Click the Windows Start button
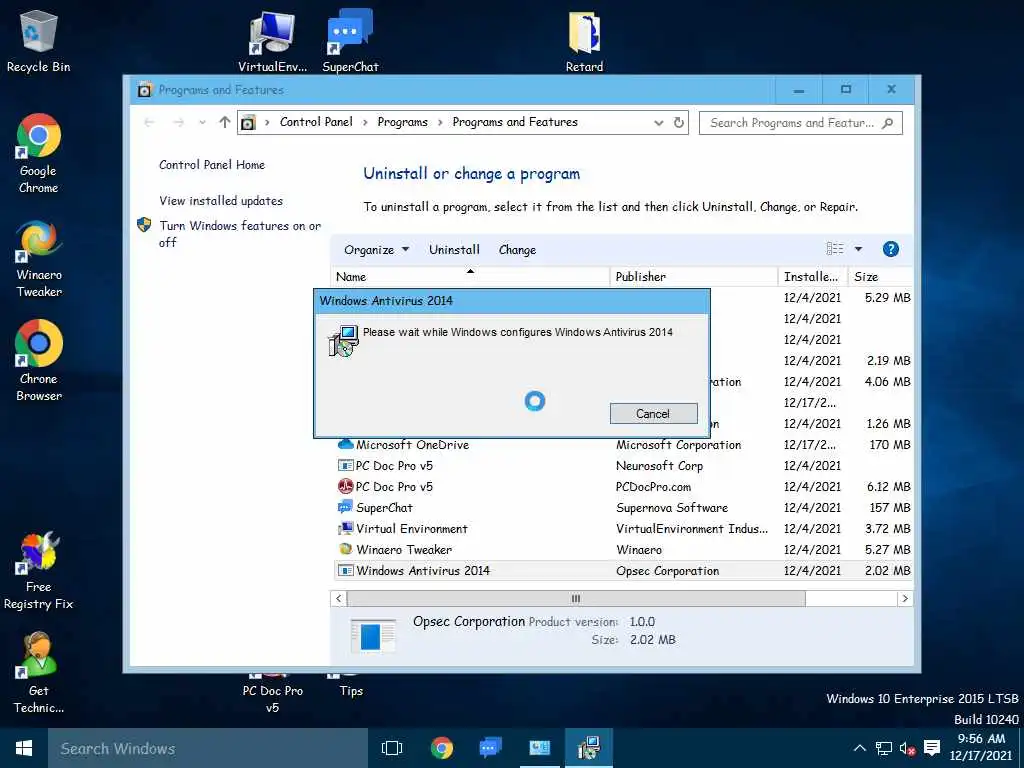1024x768 pixels. pos(24,748)
